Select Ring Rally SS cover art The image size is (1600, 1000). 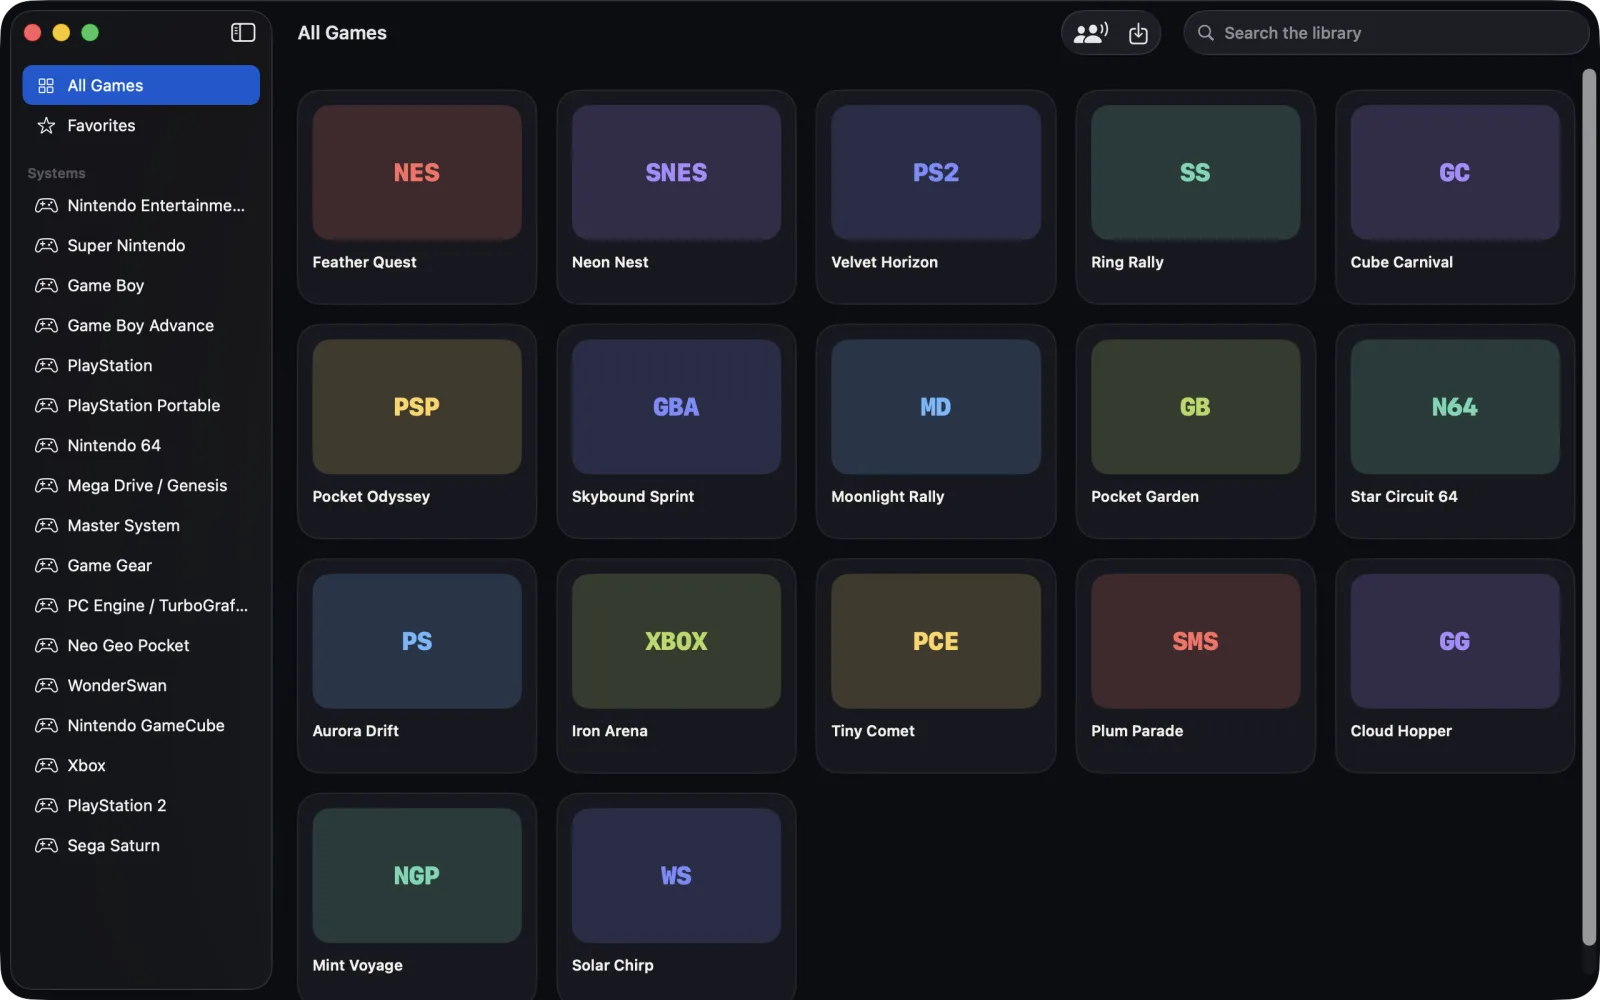coord(1195,173)
